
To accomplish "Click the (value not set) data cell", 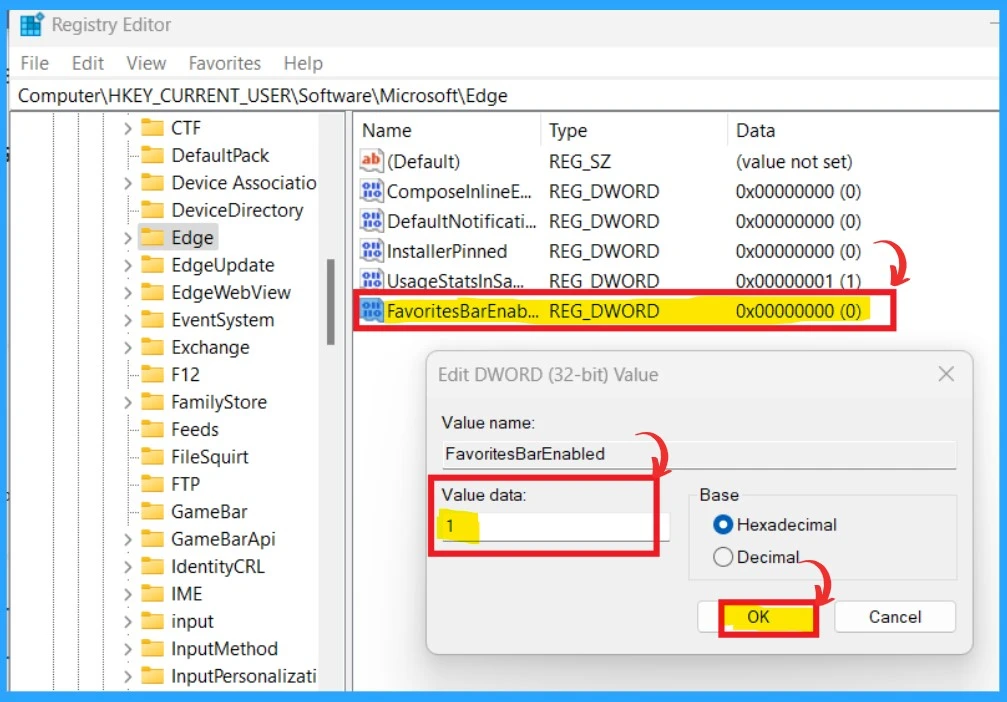I will coord(794,161).
